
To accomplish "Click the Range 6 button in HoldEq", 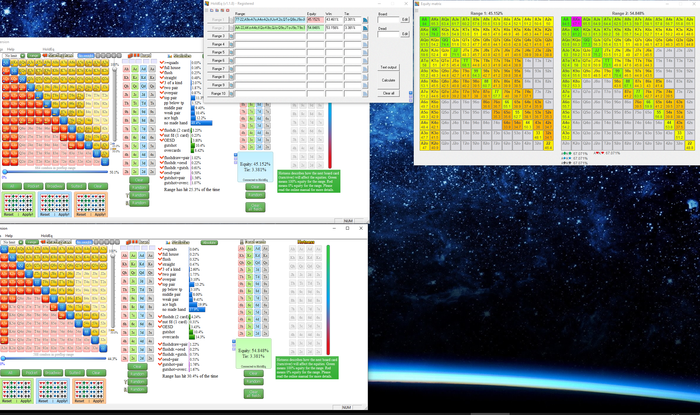I will [x=218, y=61].
